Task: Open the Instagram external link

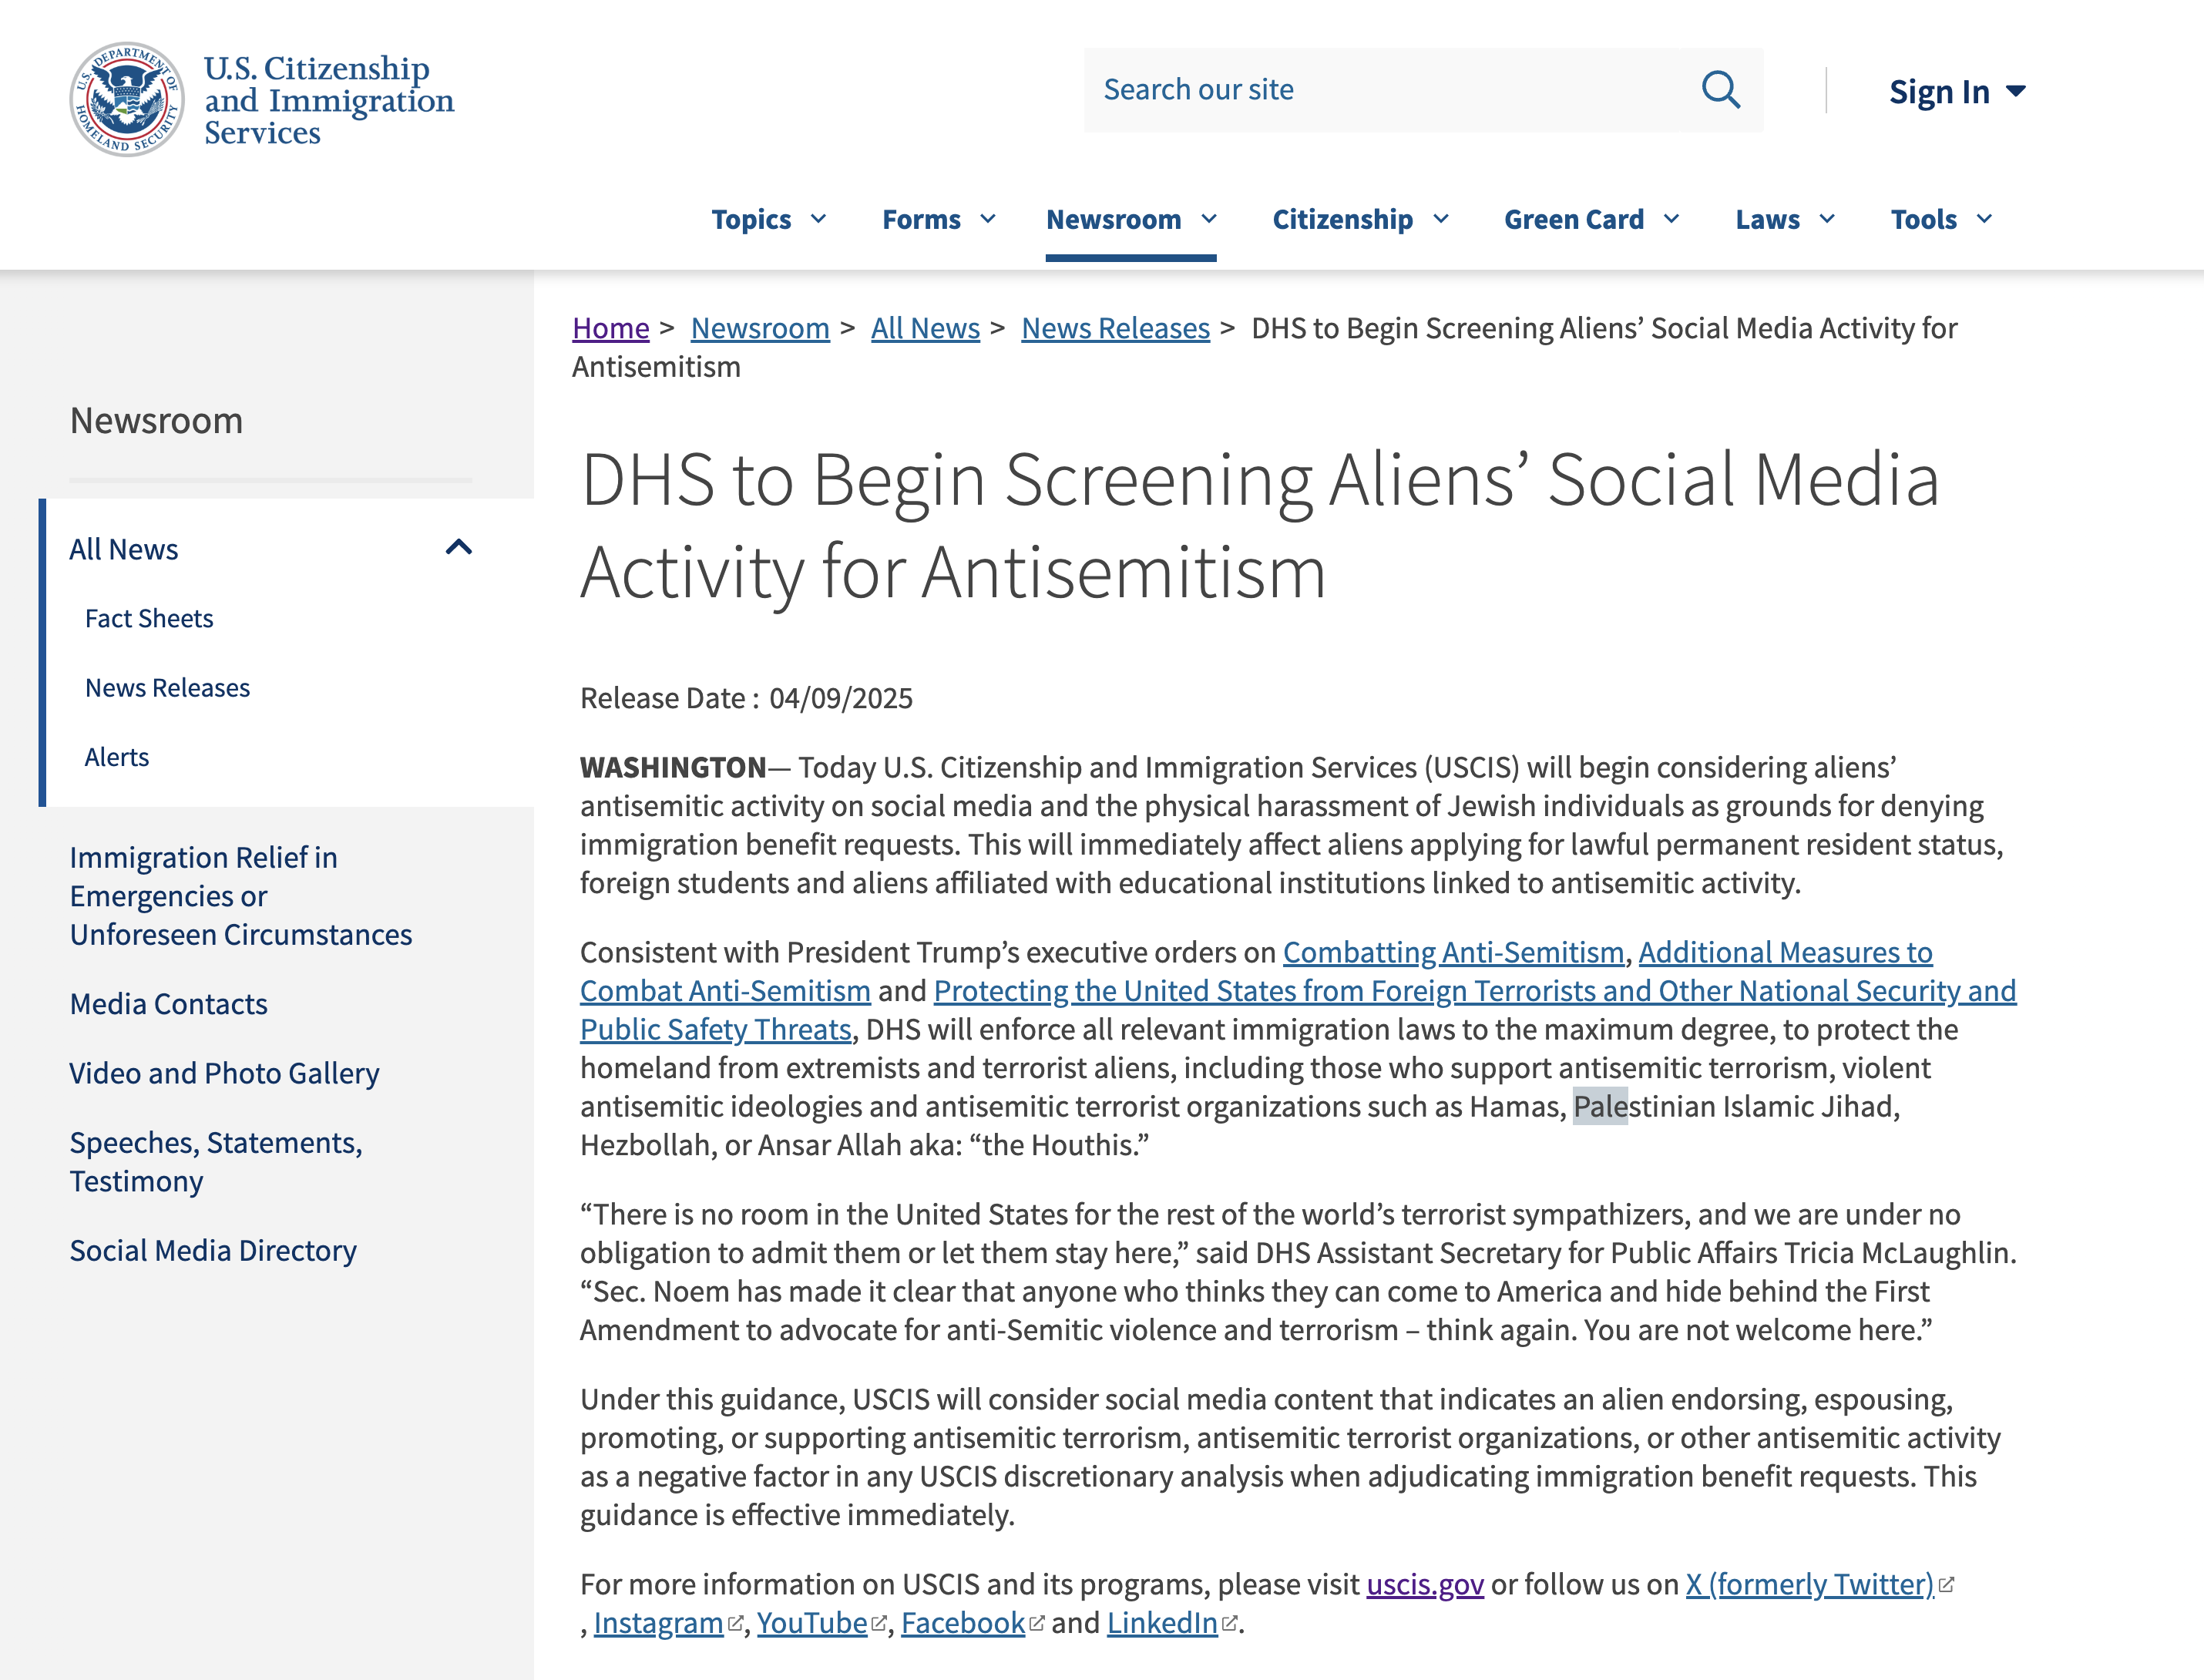Action: [x=658, y=1622]
